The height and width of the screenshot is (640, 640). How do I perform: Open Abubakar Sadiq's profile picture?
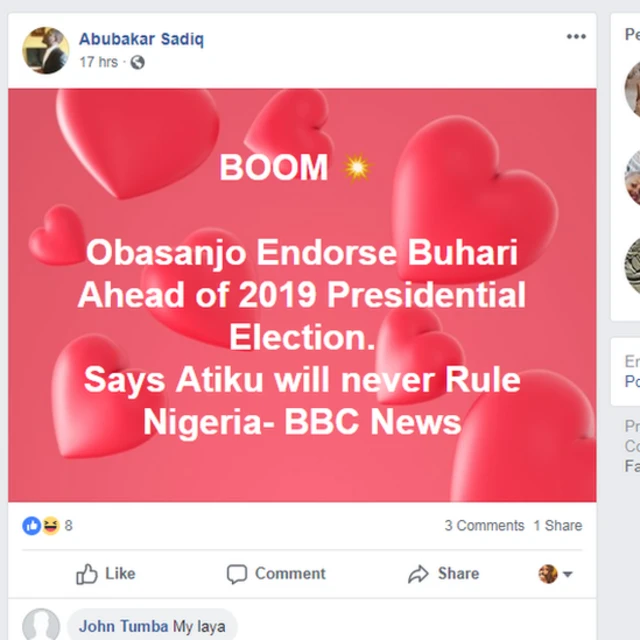click(x=46, y=50)
